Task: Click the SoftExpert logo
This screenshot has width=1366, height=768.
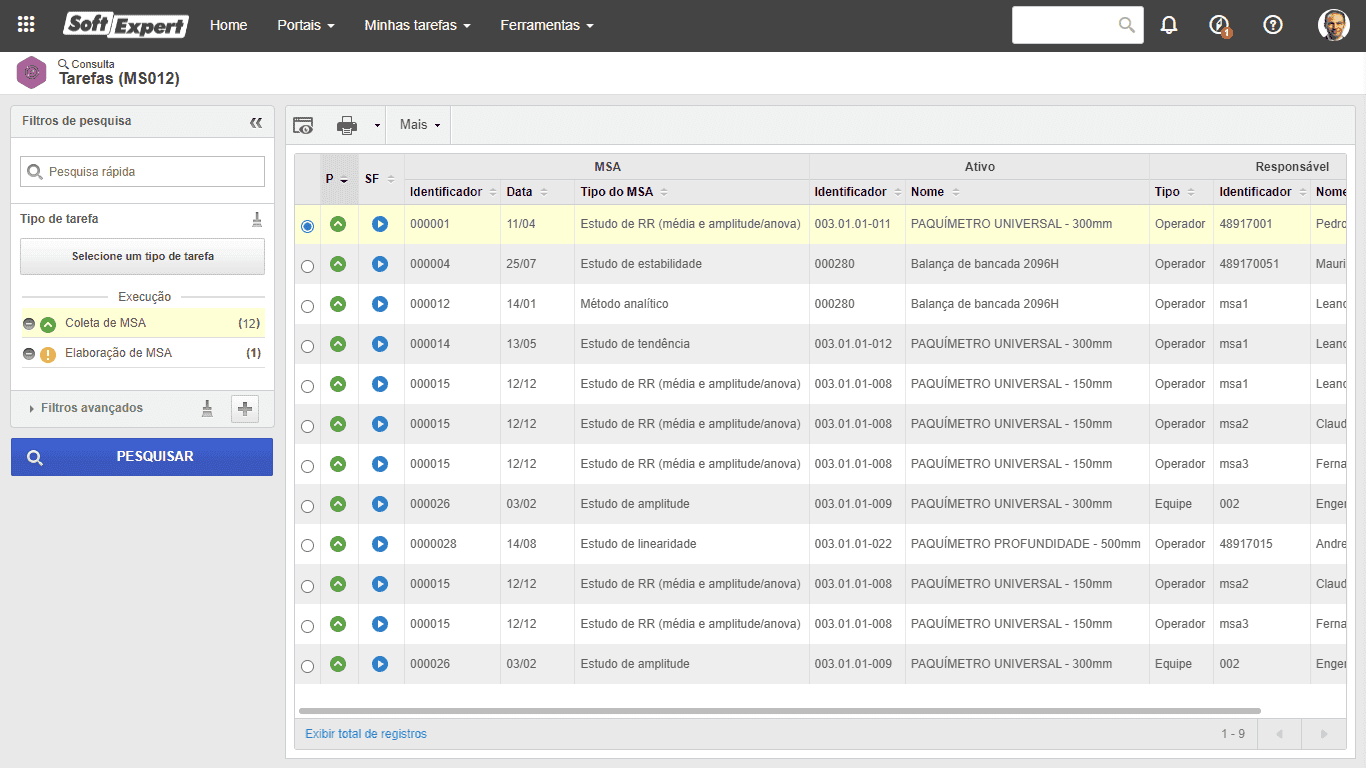Action: (x=126, y=25)
